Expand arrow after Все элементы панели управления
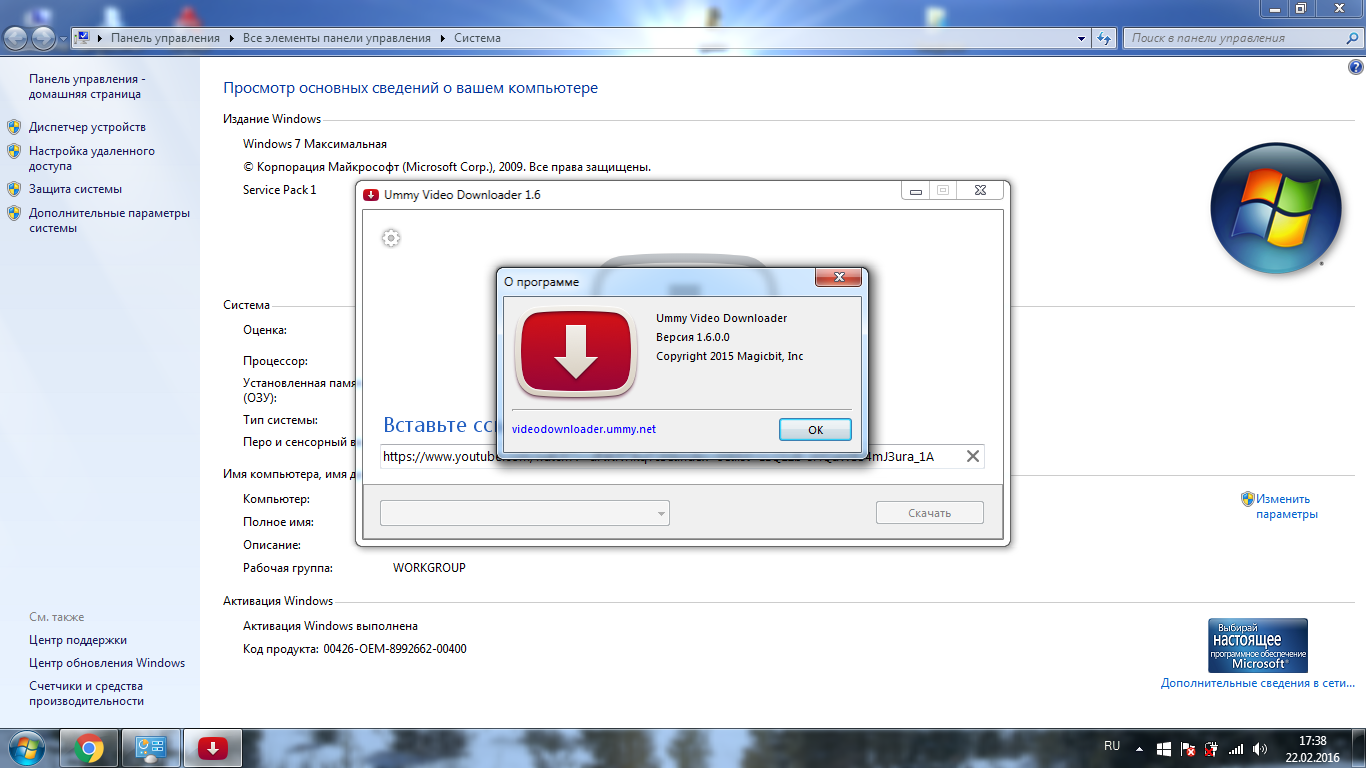 442,38
